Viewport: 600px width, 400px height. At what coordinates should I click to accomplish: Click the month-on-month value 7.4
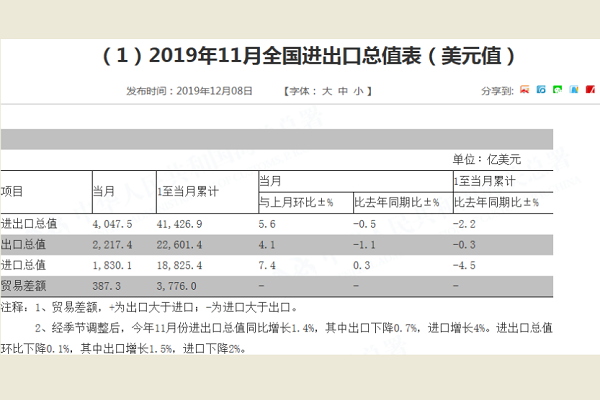coord(267,265)
